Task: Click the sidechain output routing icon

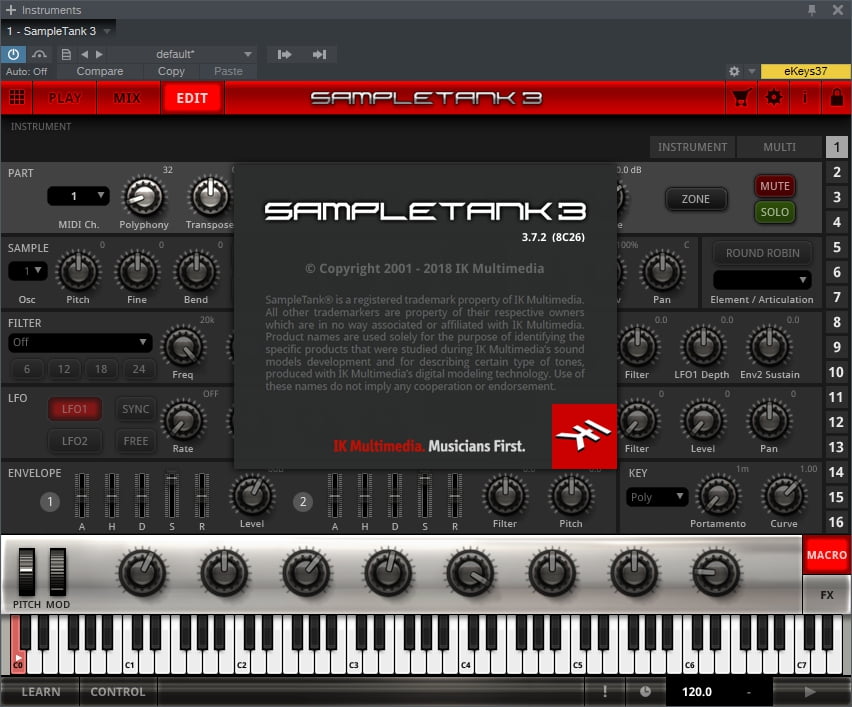Action: coord(320,54)
